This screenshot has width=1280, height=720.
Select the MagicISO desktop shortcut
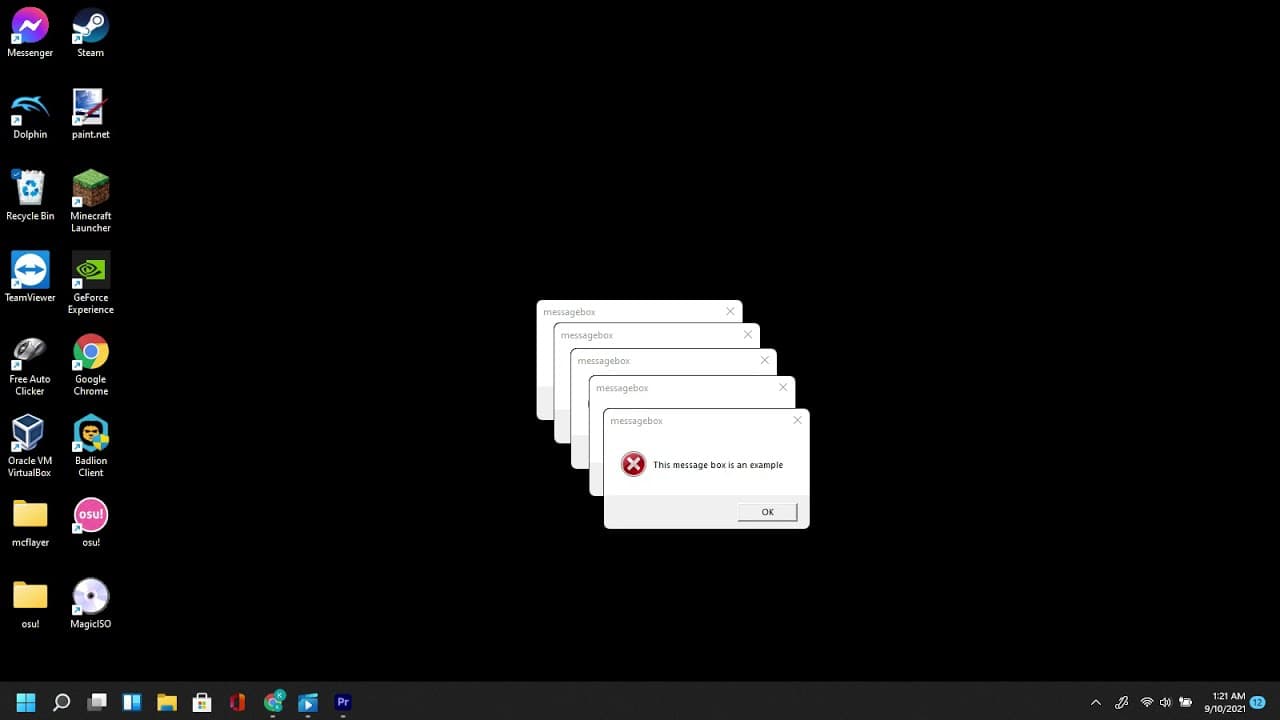(x=90, y=605)
